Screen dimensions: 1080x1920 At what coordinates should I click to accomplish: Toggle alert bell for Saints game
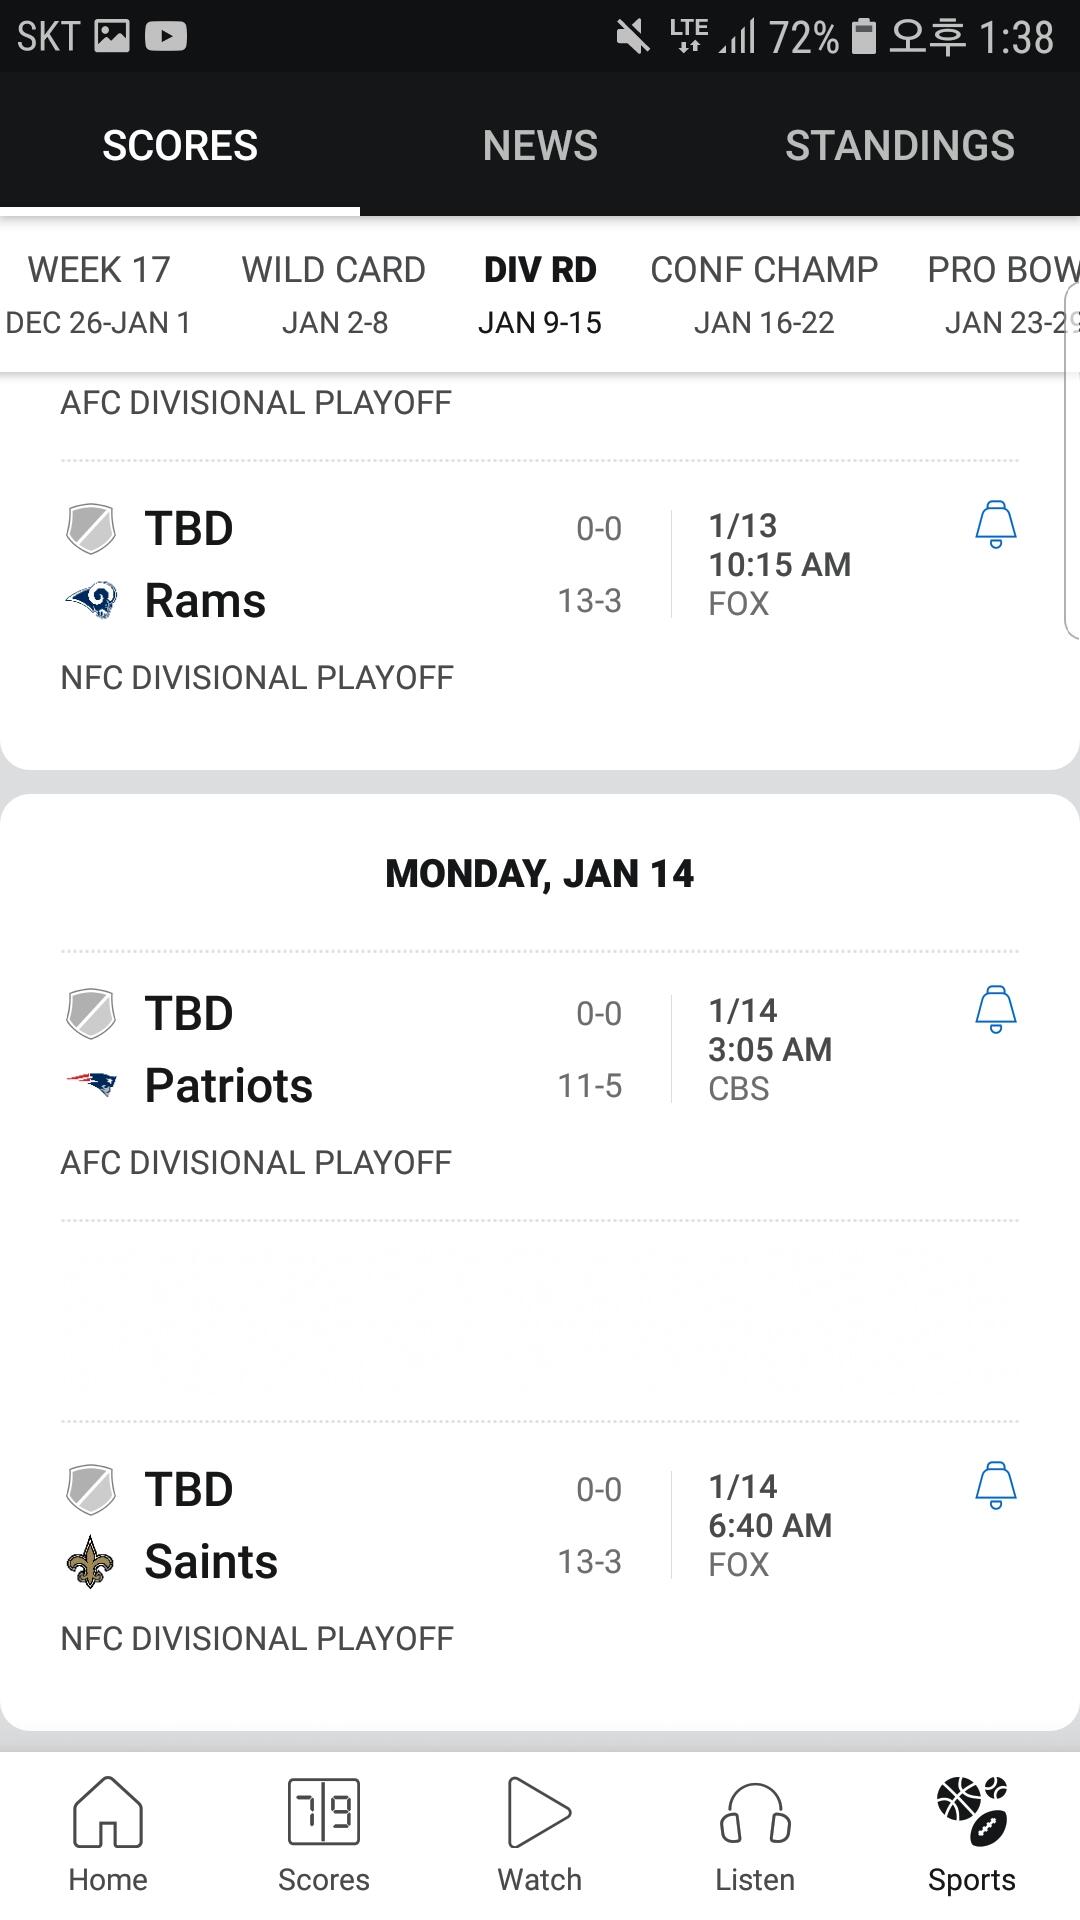click(x=995, y=1485)
